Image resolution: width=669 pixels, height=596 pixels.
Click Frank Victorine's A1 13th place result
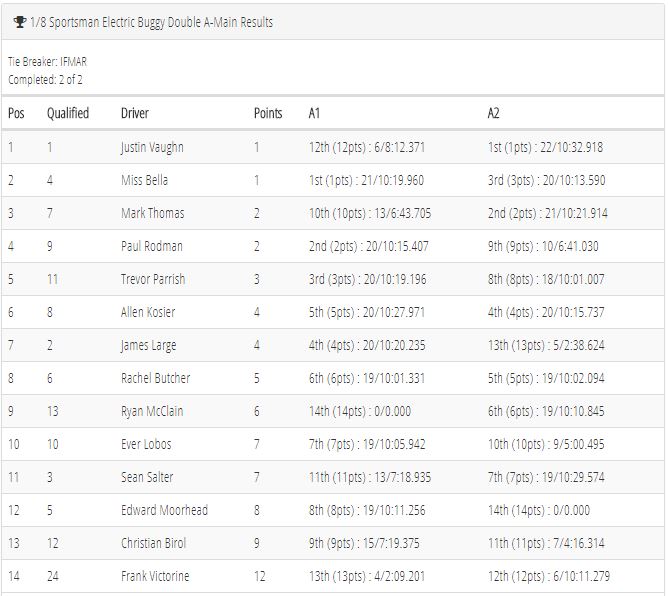pos(367,576)
